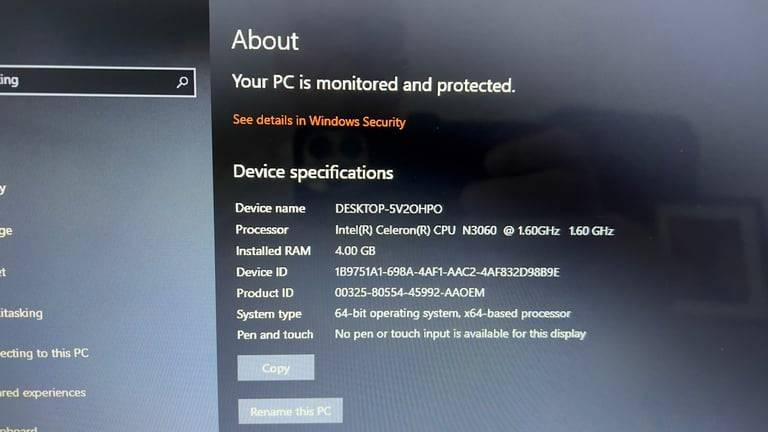Click the Copy button under device specifications
This screenshot has height=432, width=768.
click(x=276, y=367)
